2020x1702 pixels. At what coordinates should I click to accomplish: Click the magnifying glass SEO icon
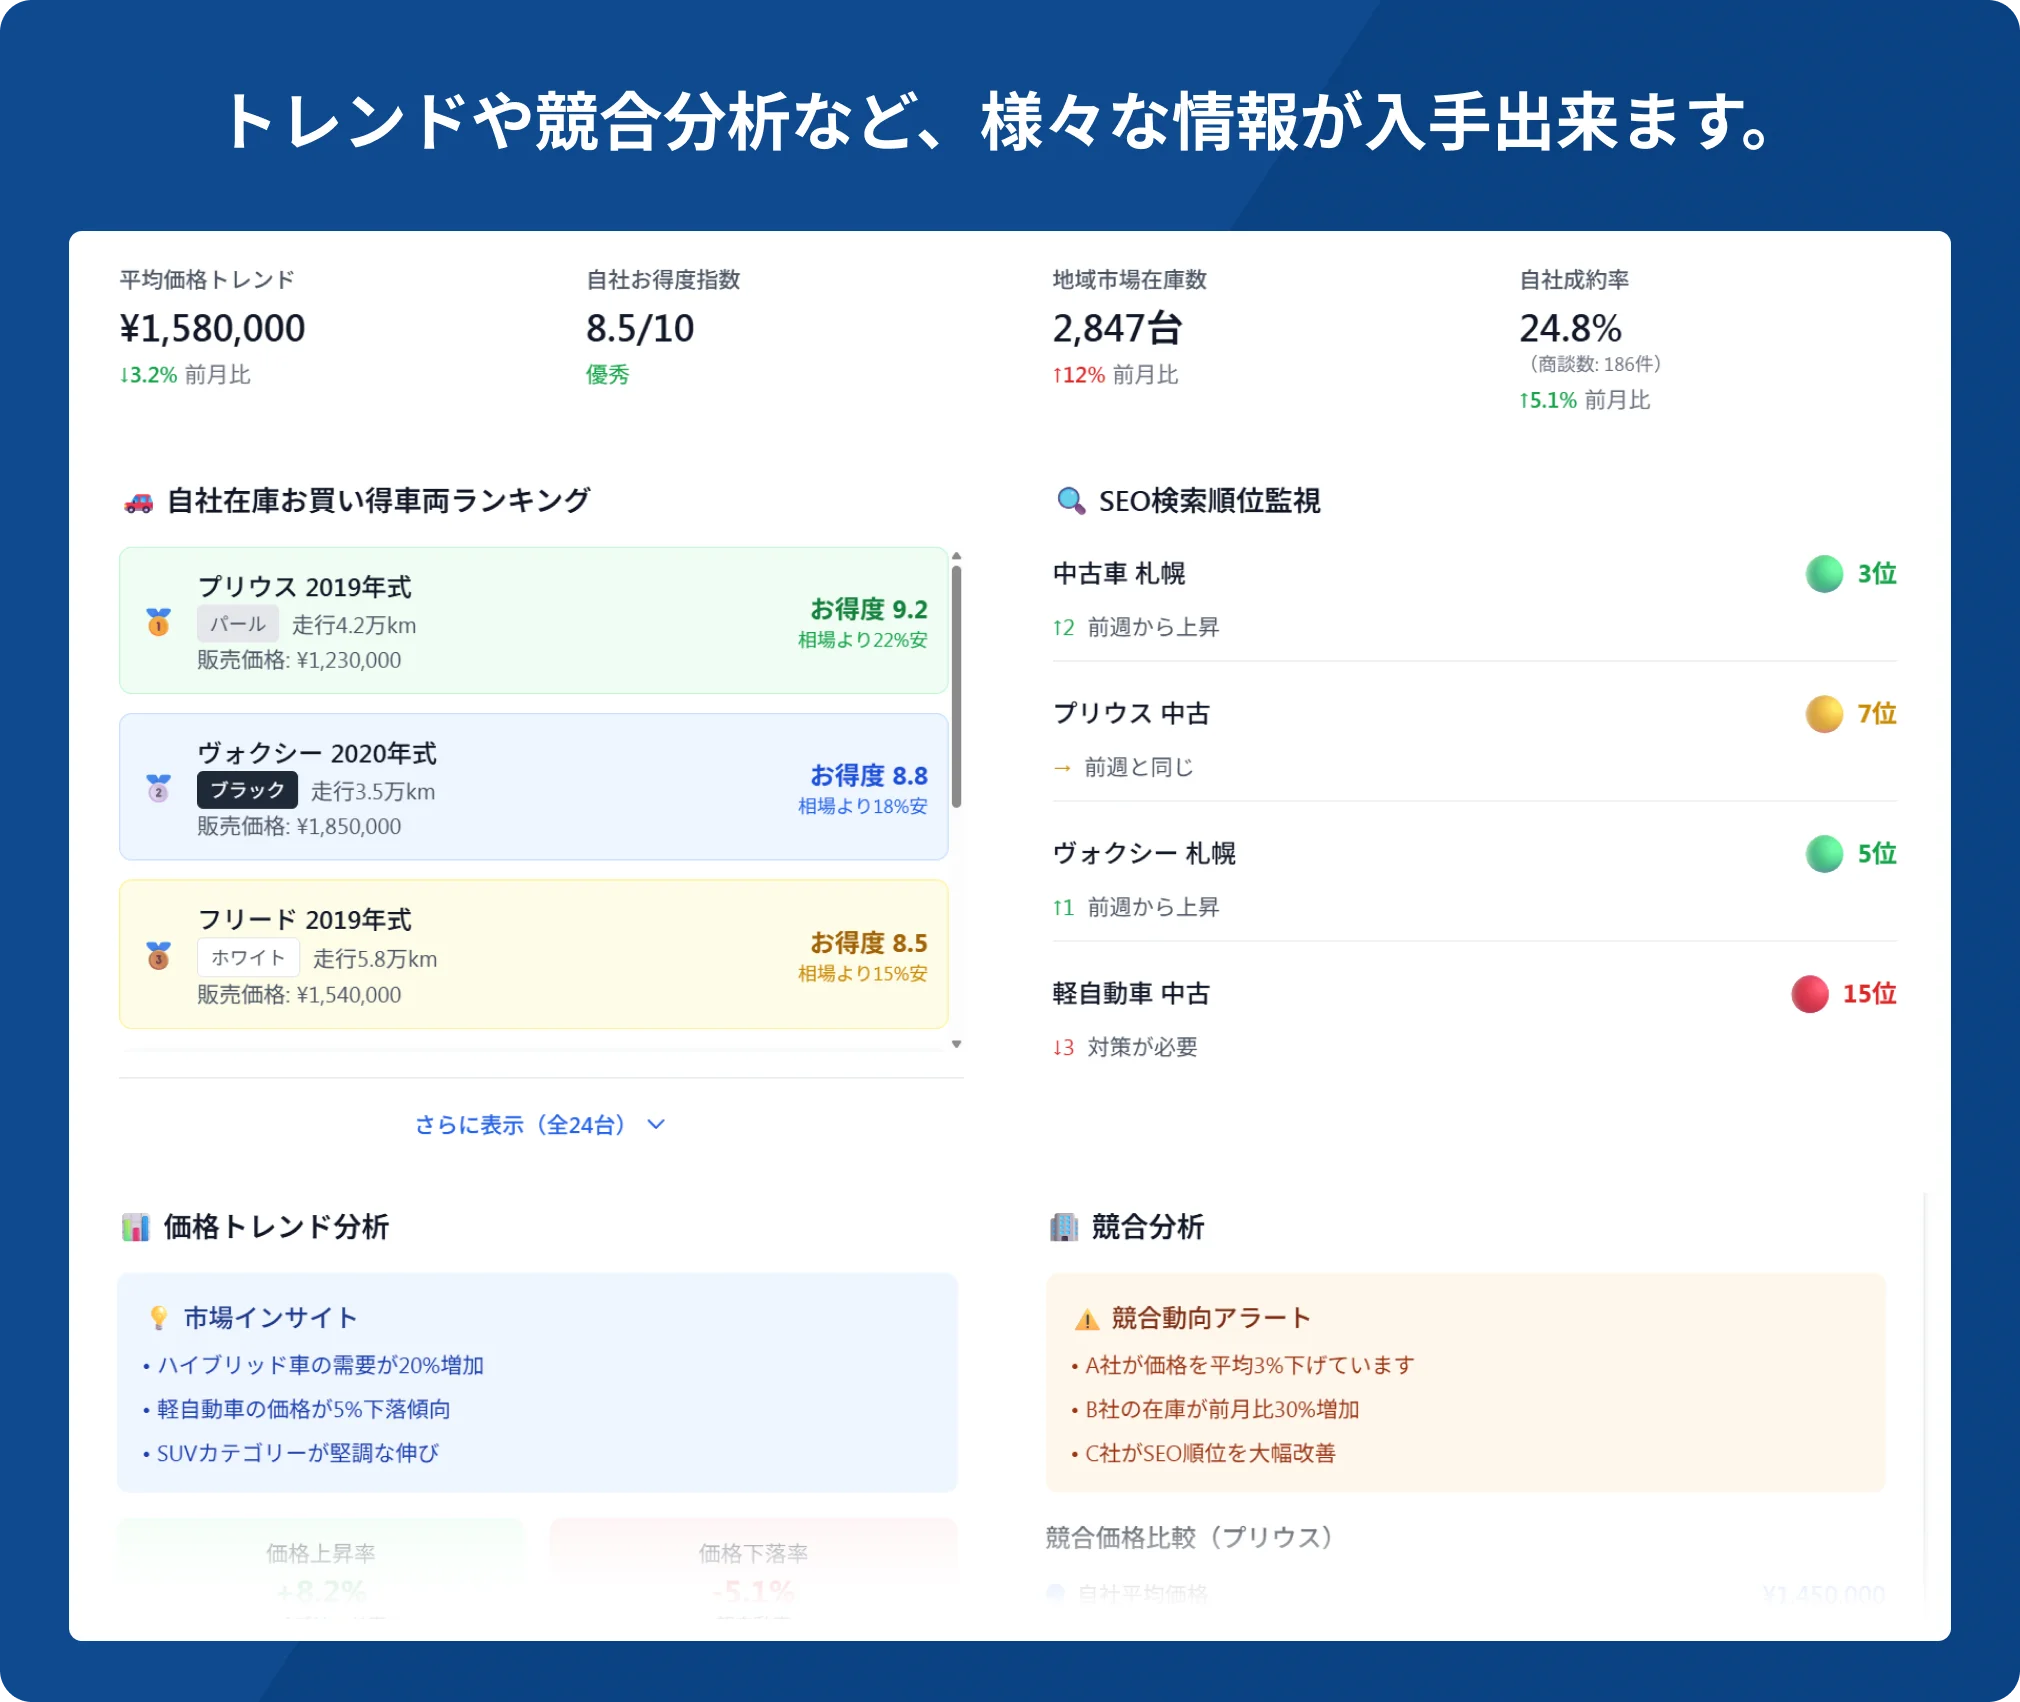click(1071, 501)
